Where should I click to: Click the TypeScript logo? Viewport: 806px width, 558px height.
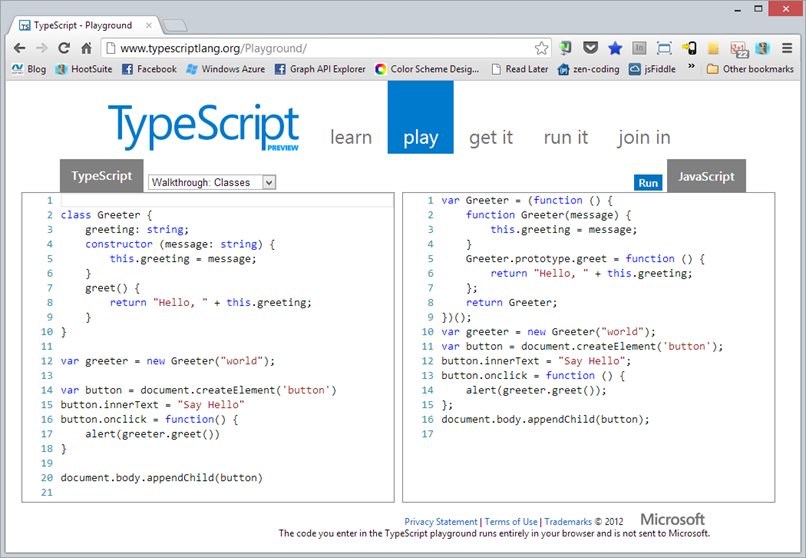204,127
